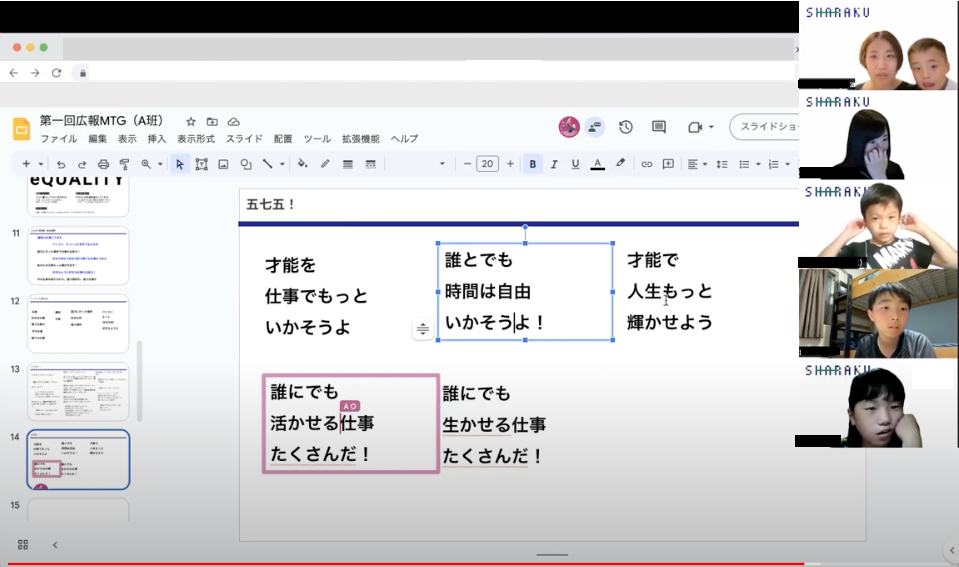Open the 配置 menu
This screenshot has width=959, height=567.
[283, 139]
